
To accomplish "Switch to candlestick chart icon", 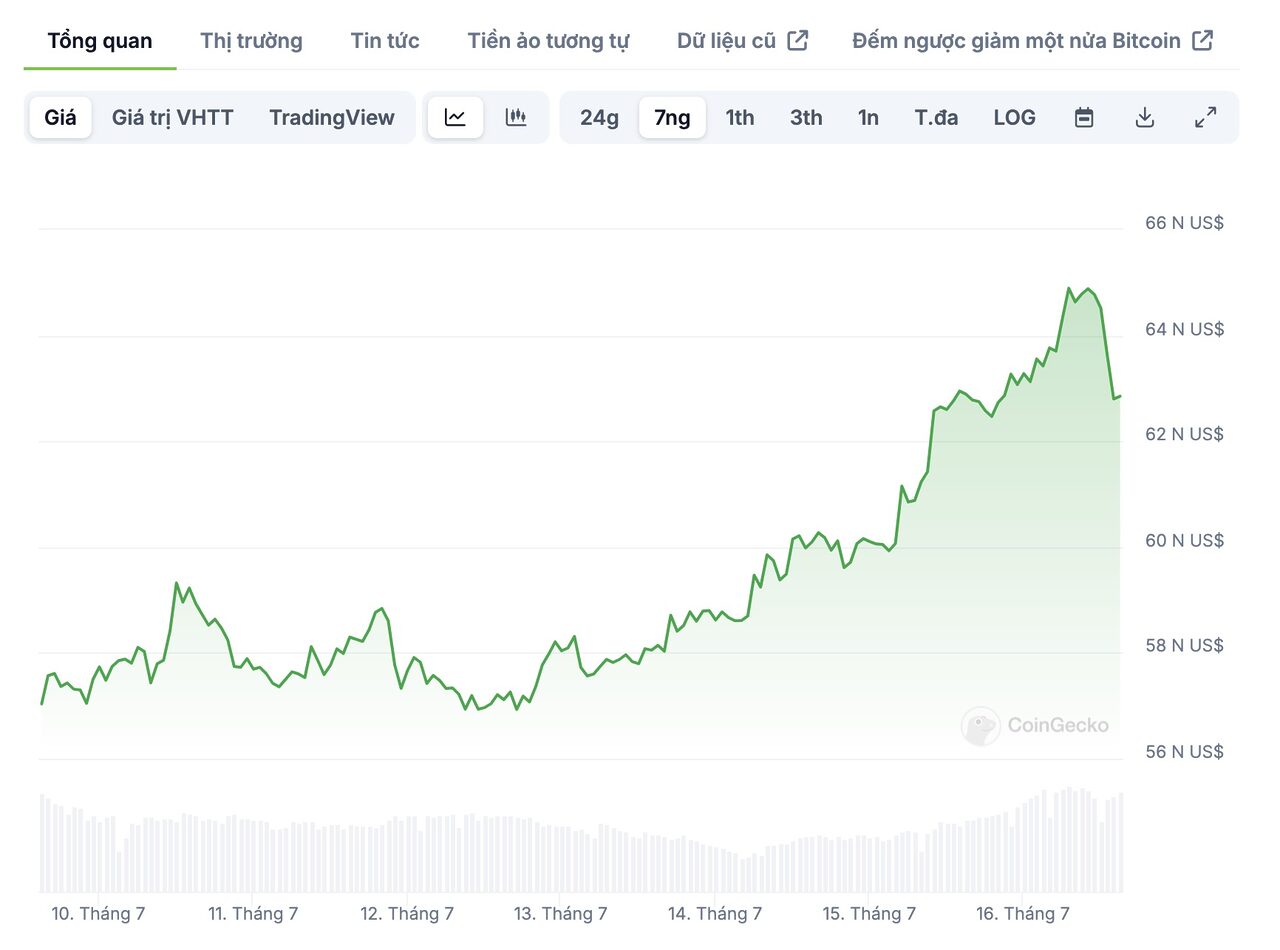I will click(x=516, y=117).
